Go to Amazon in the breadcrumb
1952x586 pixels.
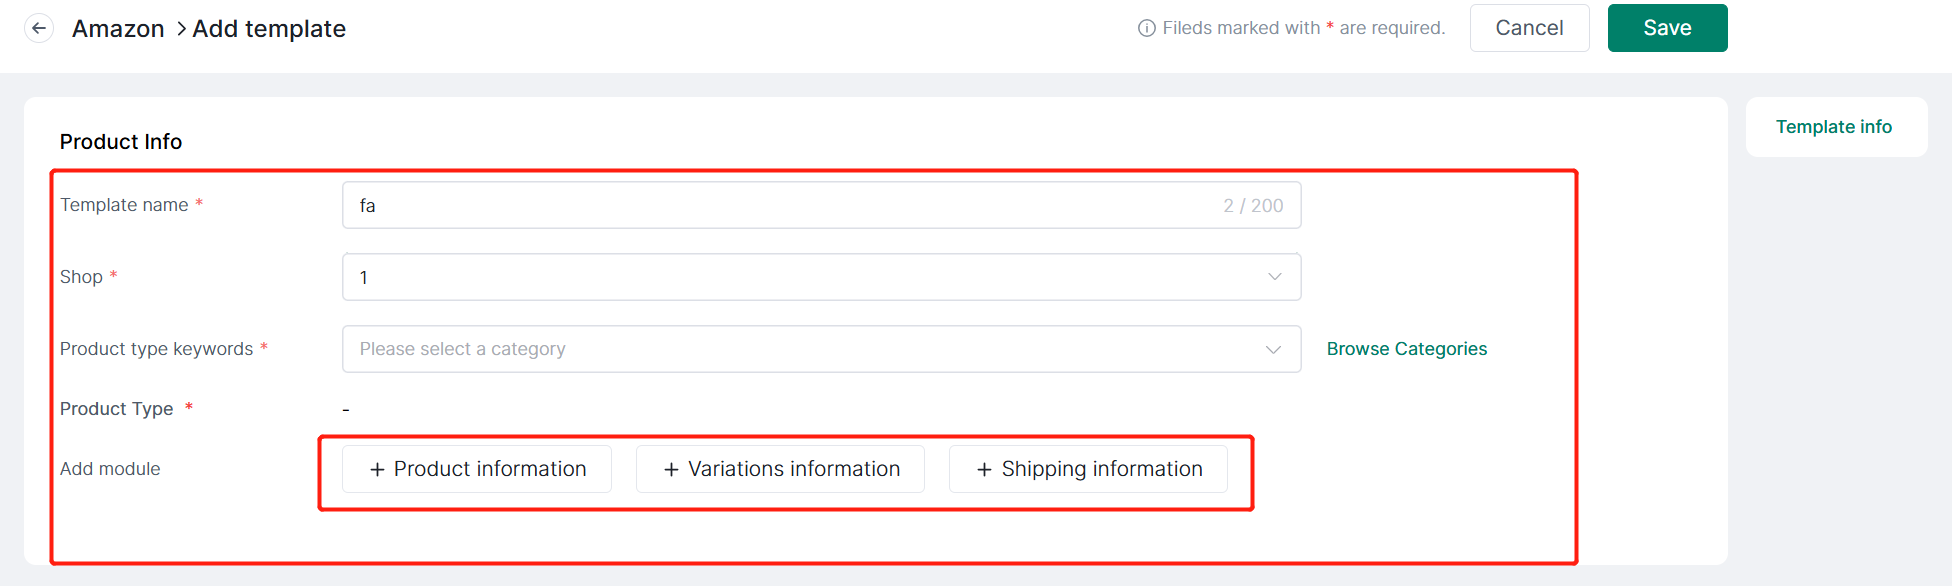pyautogui.click(x=118, y=29)
